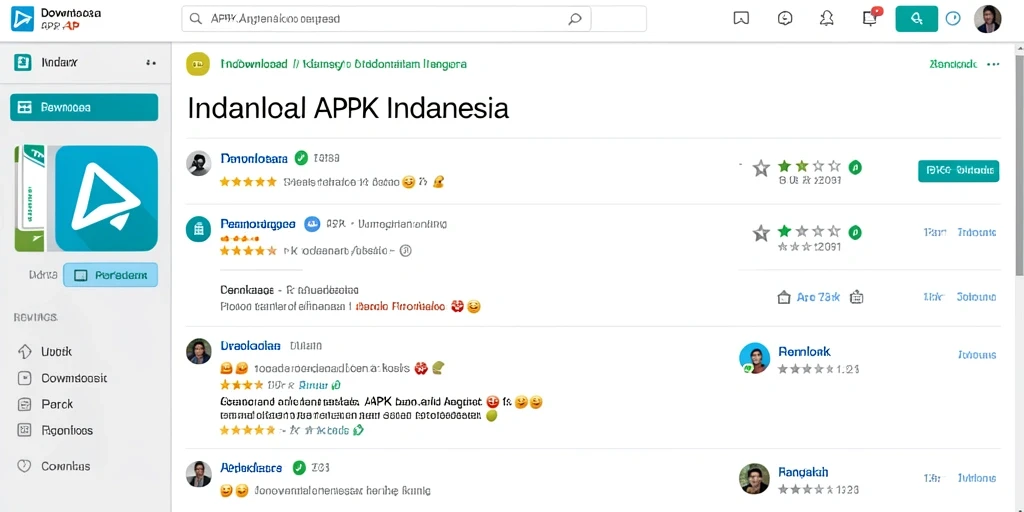Click the magnifier icon inside search field
This screenshot has height=512, width=1024.
(575, 19)
